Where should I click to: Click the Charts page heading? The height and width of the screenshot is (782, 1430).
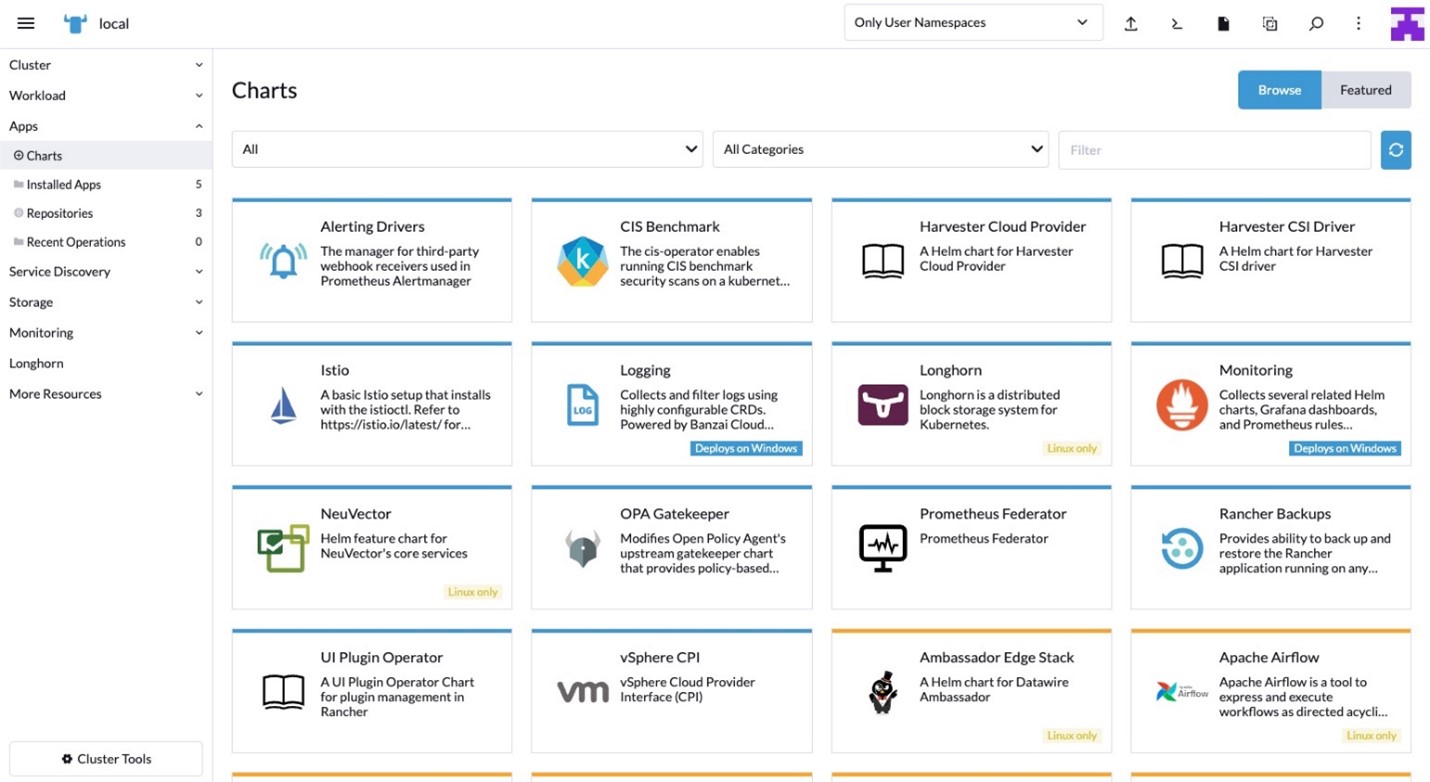(264, 90)
